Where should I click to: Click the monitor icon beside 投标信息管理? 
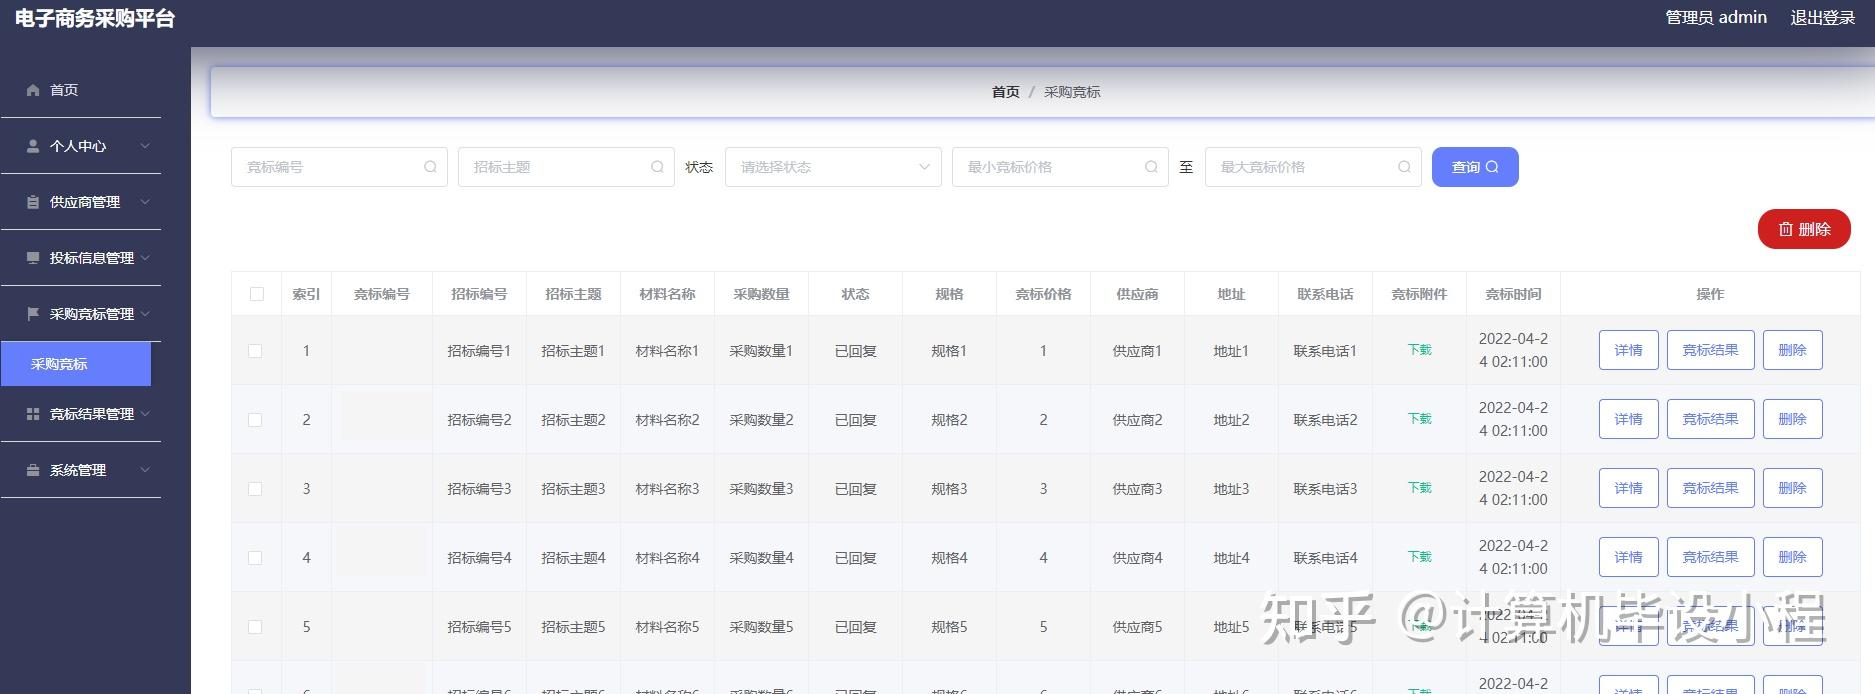33,258
